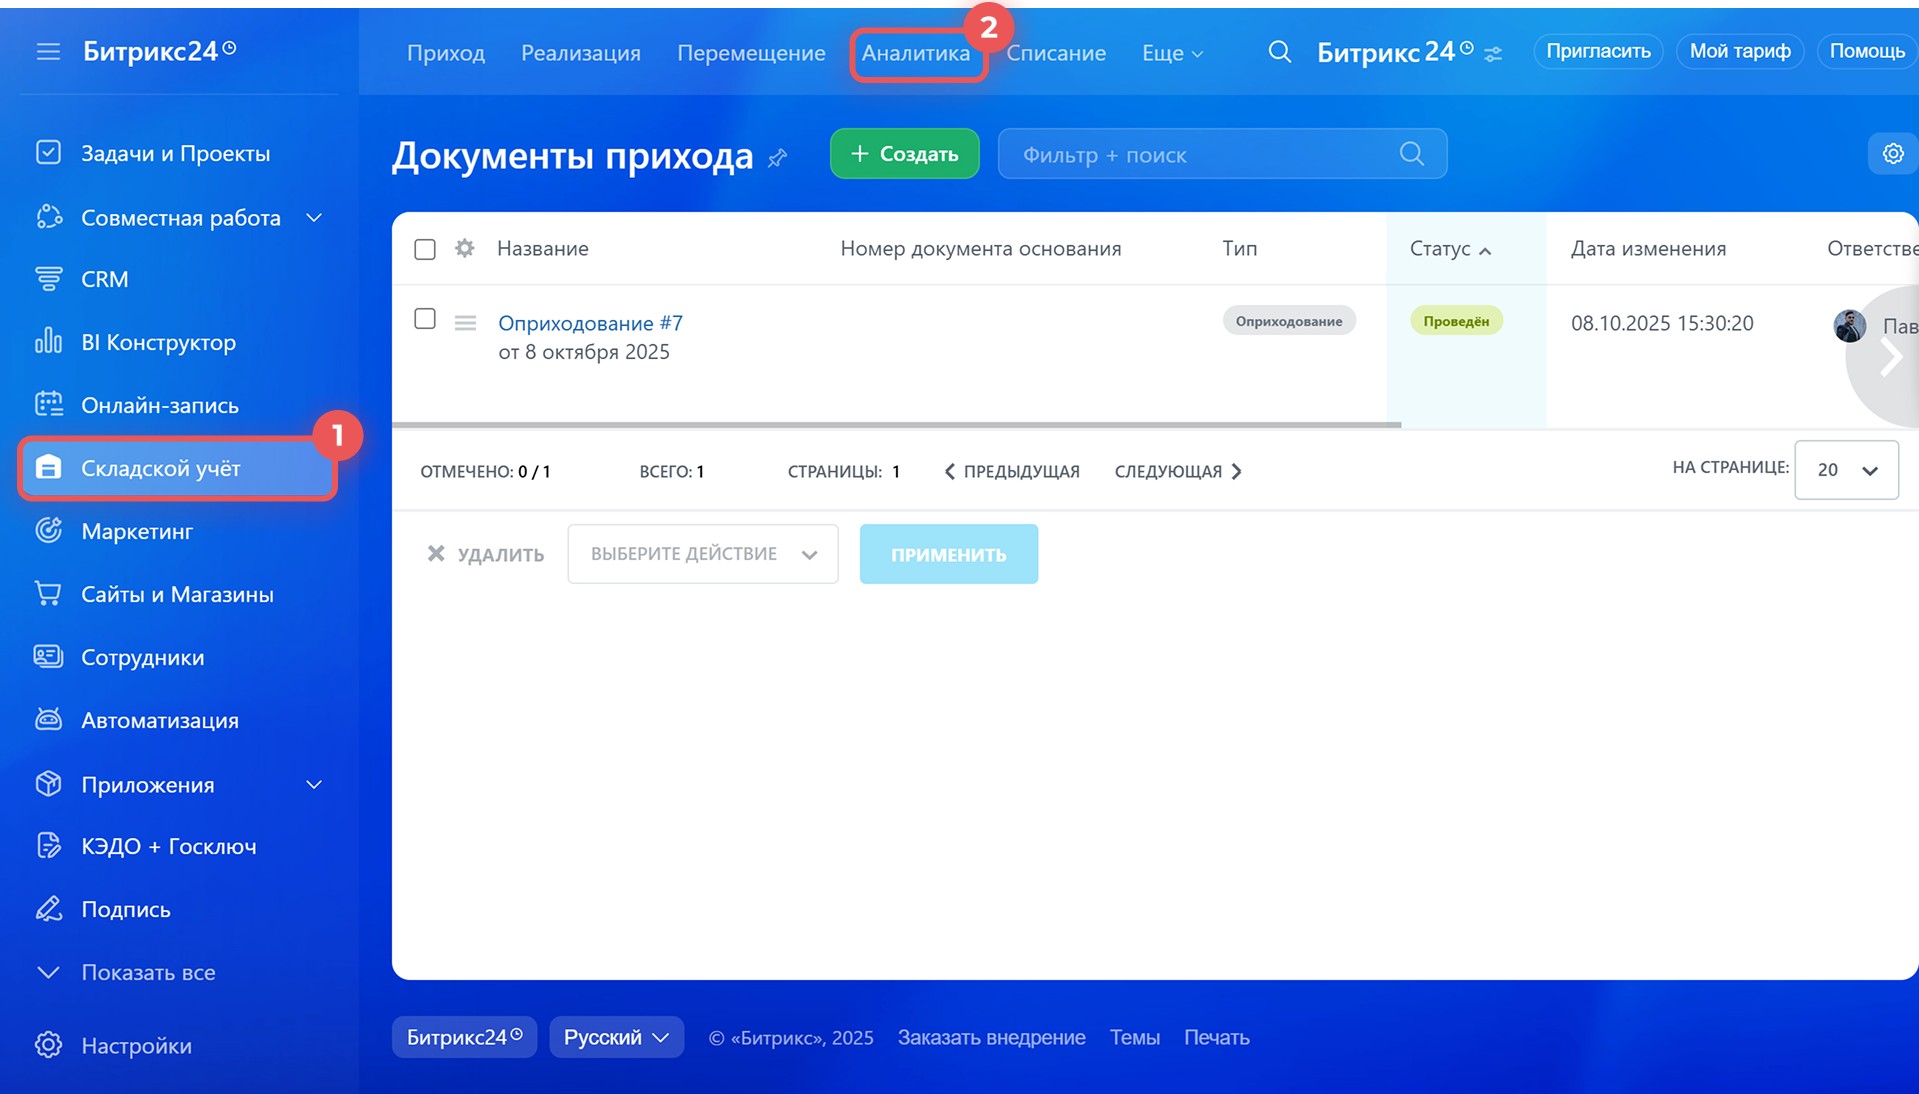Open the search magnifier in top bar

click(x=1279, y=52)
